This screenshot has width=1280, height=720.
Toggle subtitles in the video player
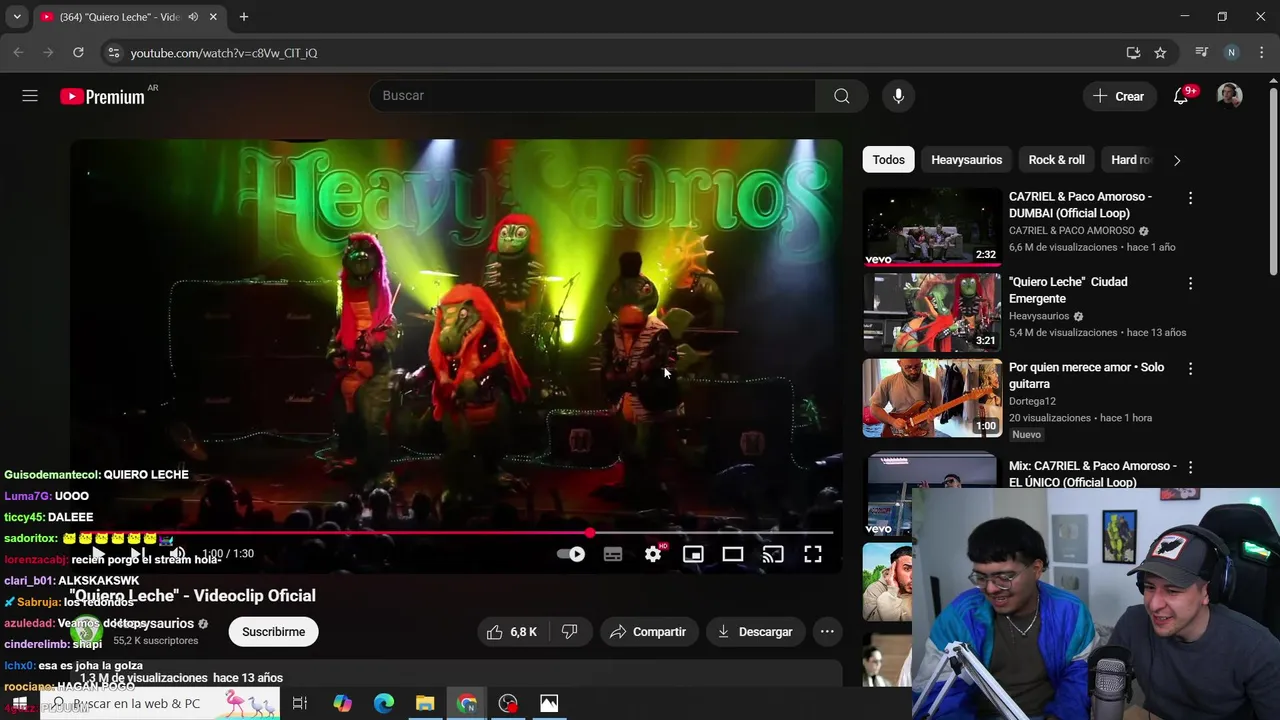point(613,554)
